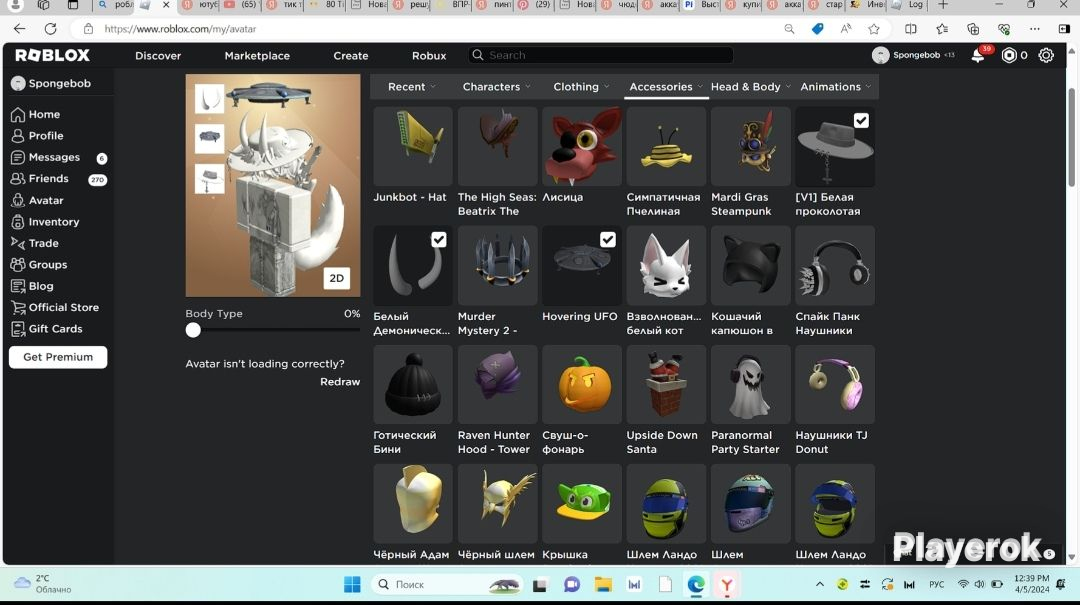Viewport: 1080px width, 605px height.
Task: Click the horns thumbnail beside the avatar preview
Action: point(209,99)
